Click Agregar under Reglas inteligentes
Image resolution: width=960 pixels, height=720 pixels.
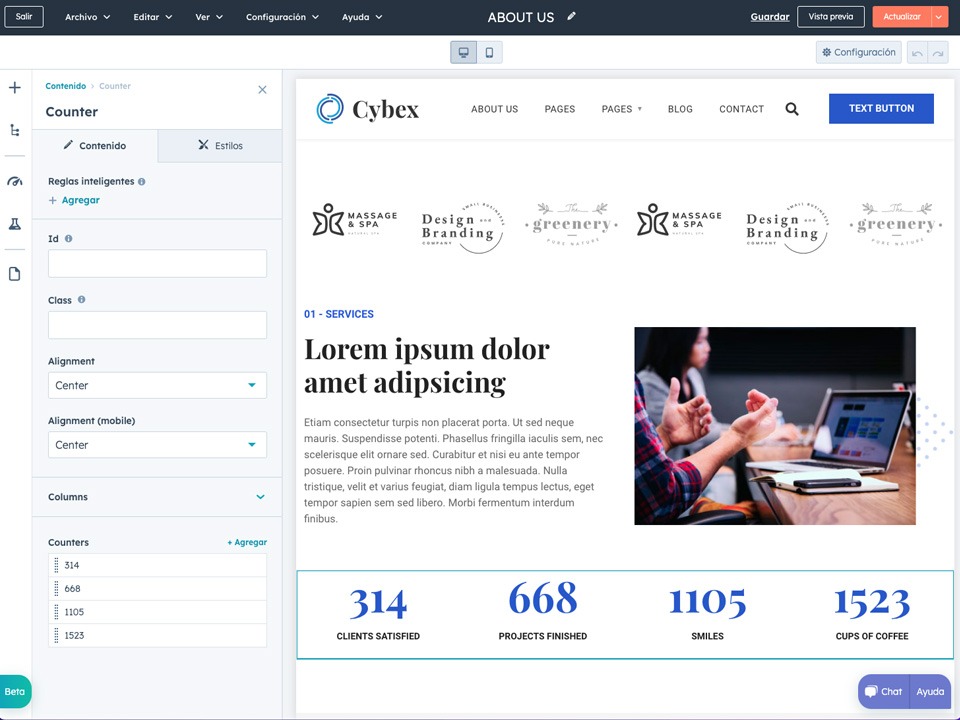tap(74, 200)
